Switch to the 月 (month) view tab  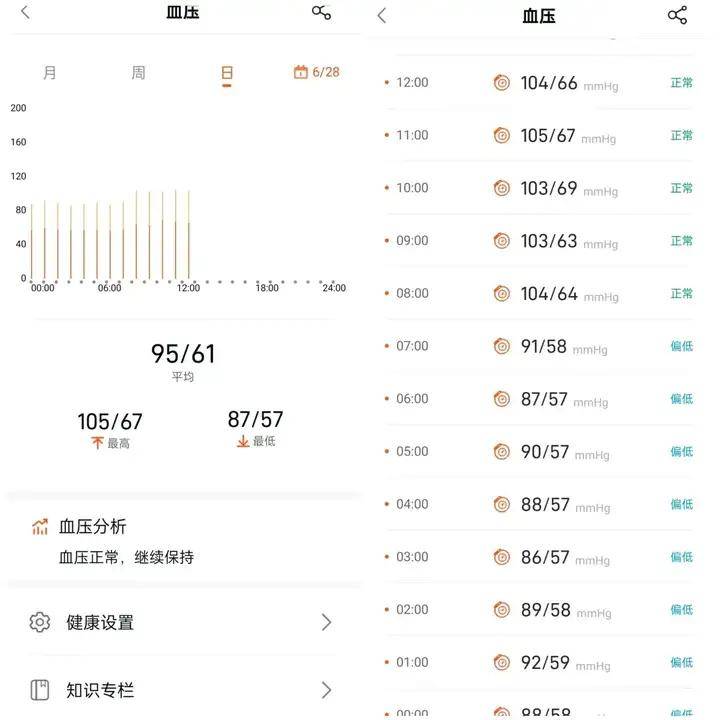click(x=50, y=73)
